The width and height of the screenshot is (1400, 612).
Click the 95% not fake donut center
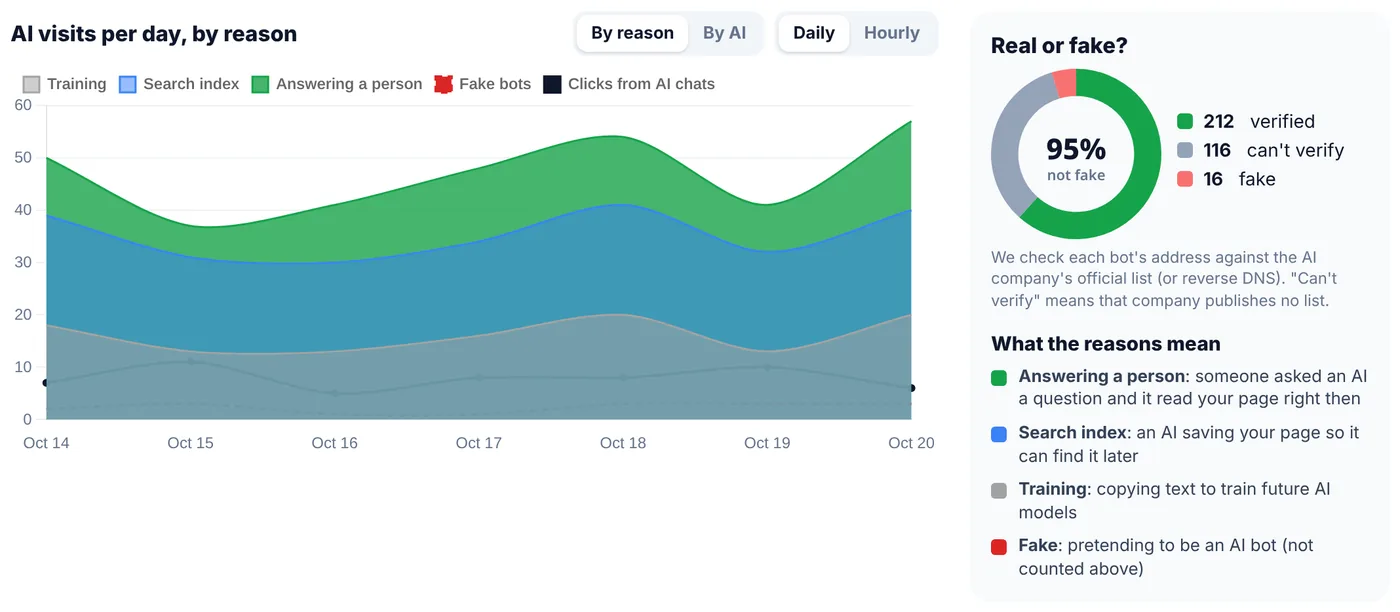(1076, 157)
